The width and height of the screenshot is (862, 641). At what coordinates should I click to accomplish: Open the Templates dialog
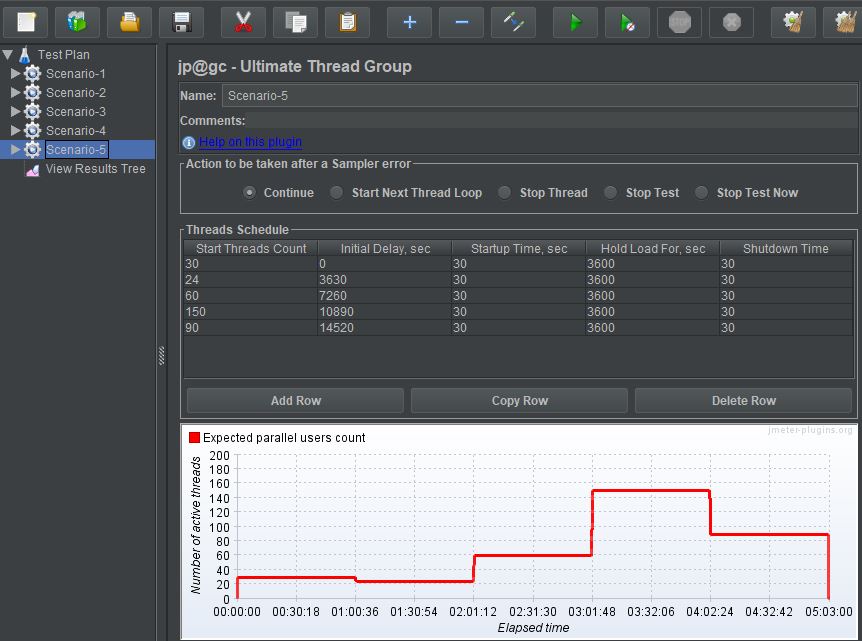(78, 21)
